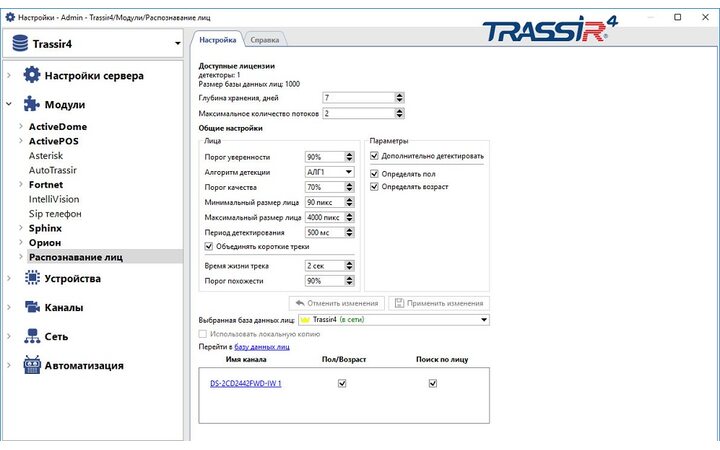Click into Порог похожести field
This screenshot has height=450, width=720.
[x=325, y=281]
